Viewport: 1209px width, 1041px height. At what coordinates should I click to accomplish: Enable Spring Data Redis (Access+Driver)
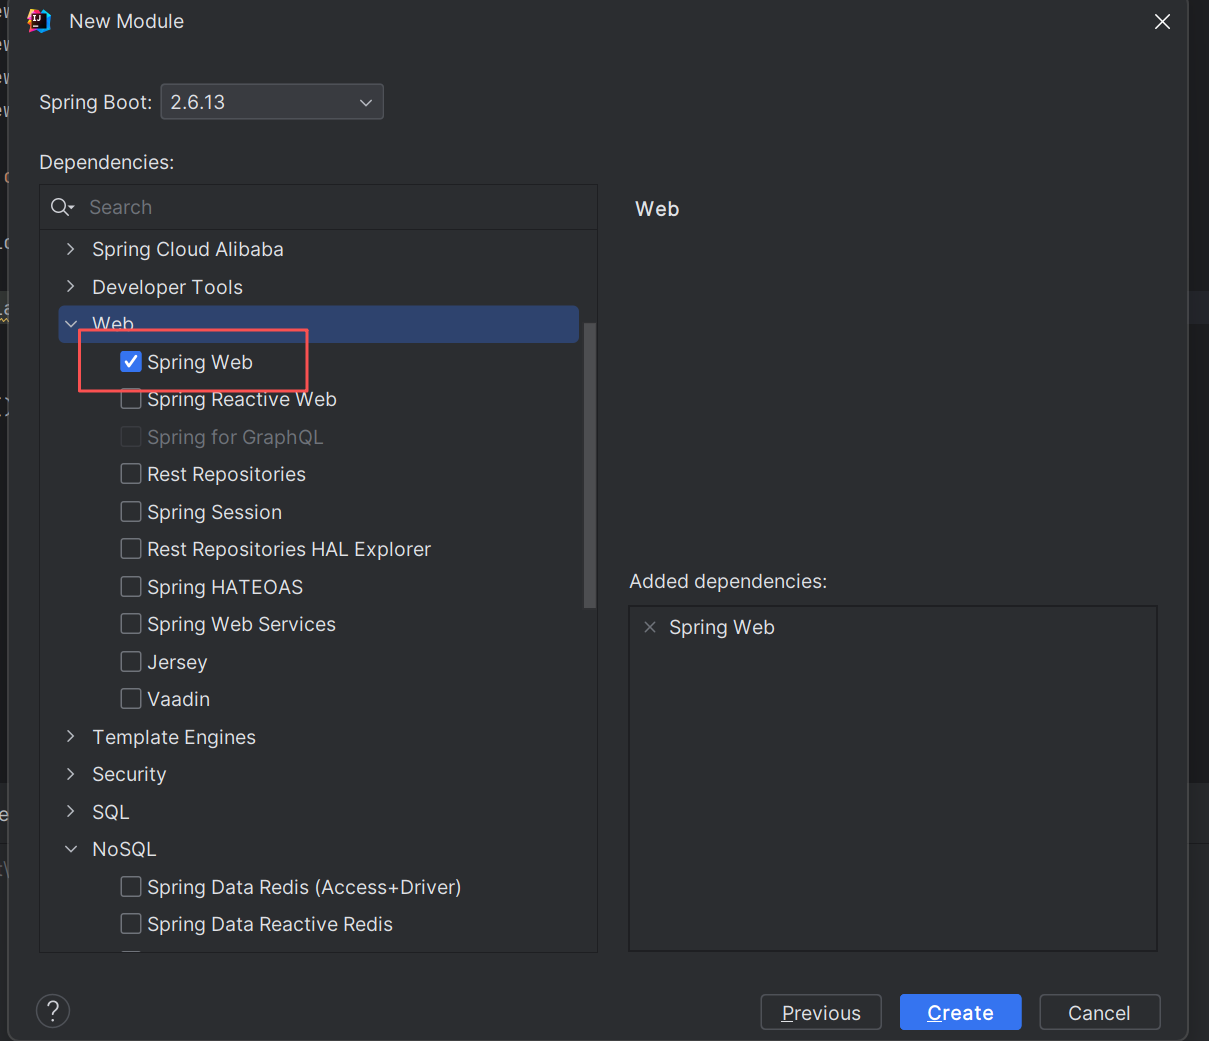pos(131,887)
